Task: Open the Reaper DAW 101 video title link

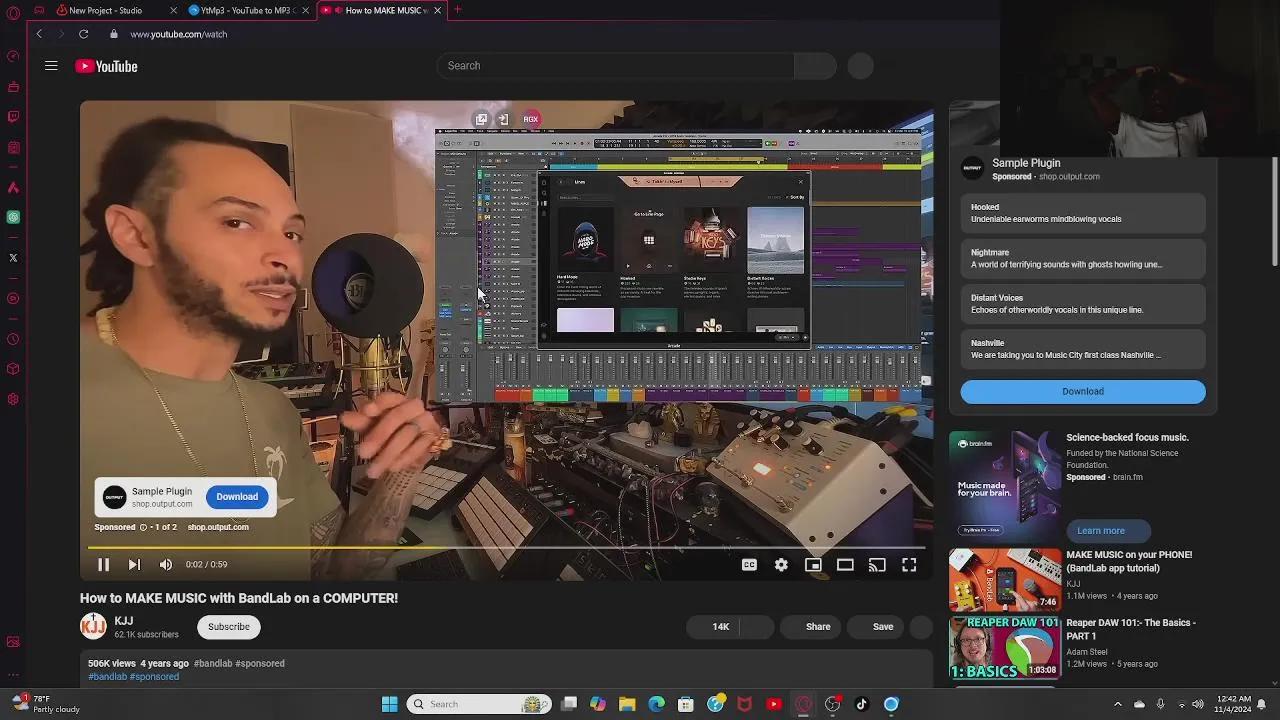Action: click(1131, 629)
